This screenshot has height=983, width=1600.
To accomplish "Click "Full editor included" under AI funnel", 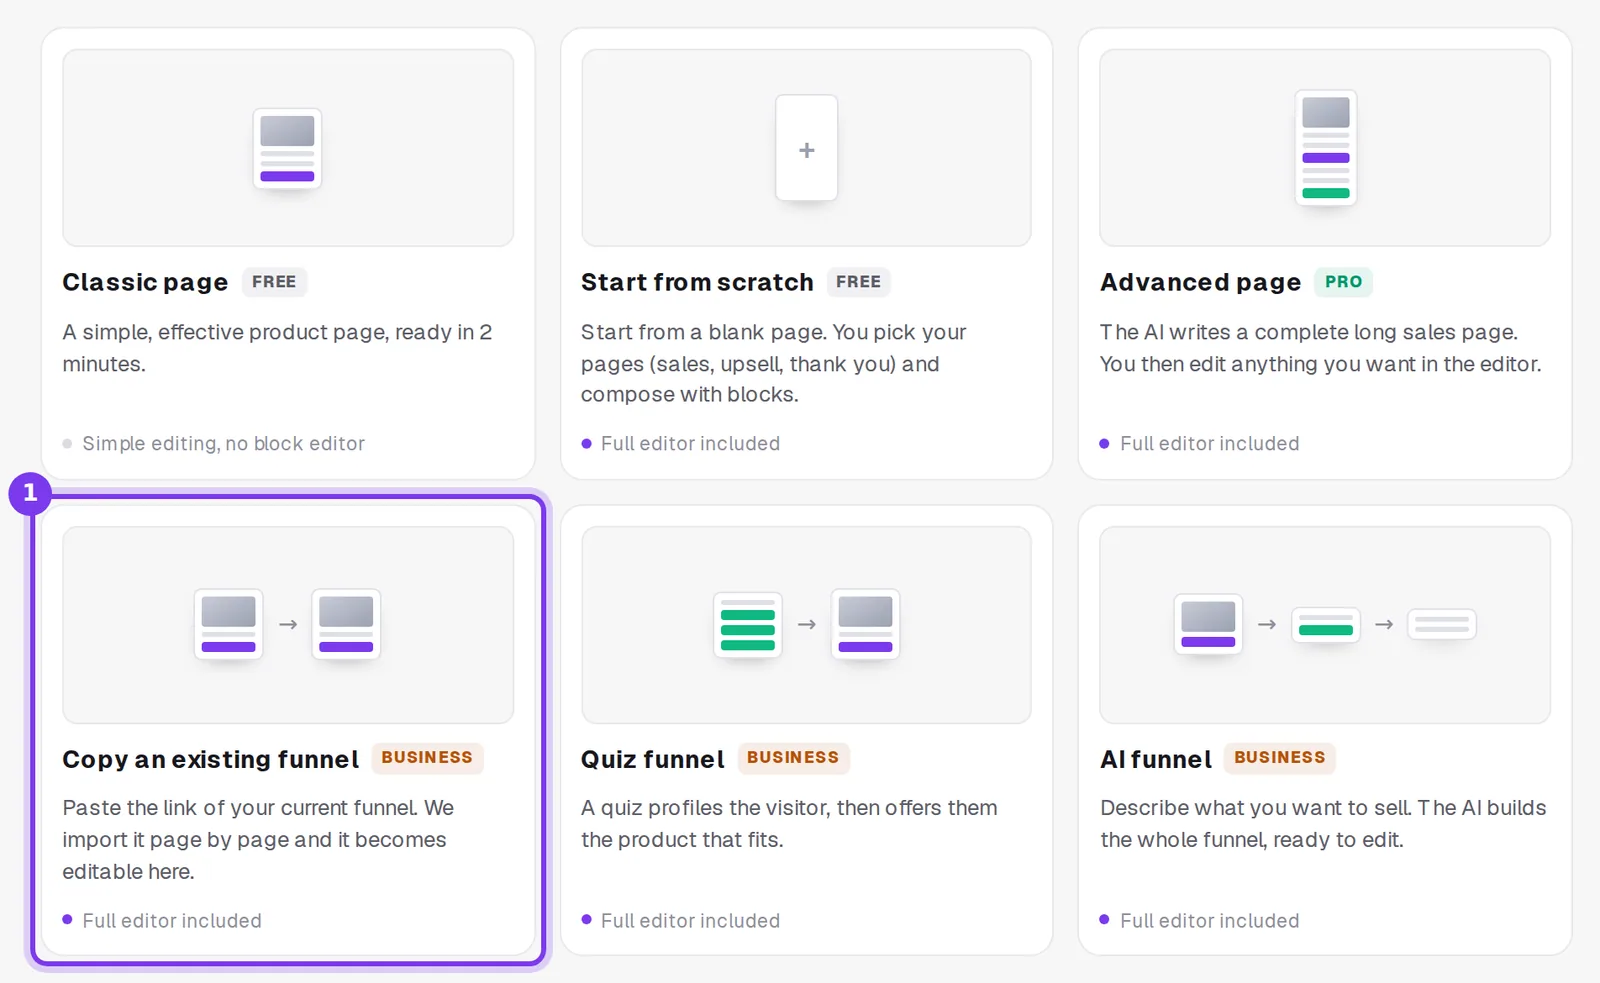I will click(x=1209, y=920).
